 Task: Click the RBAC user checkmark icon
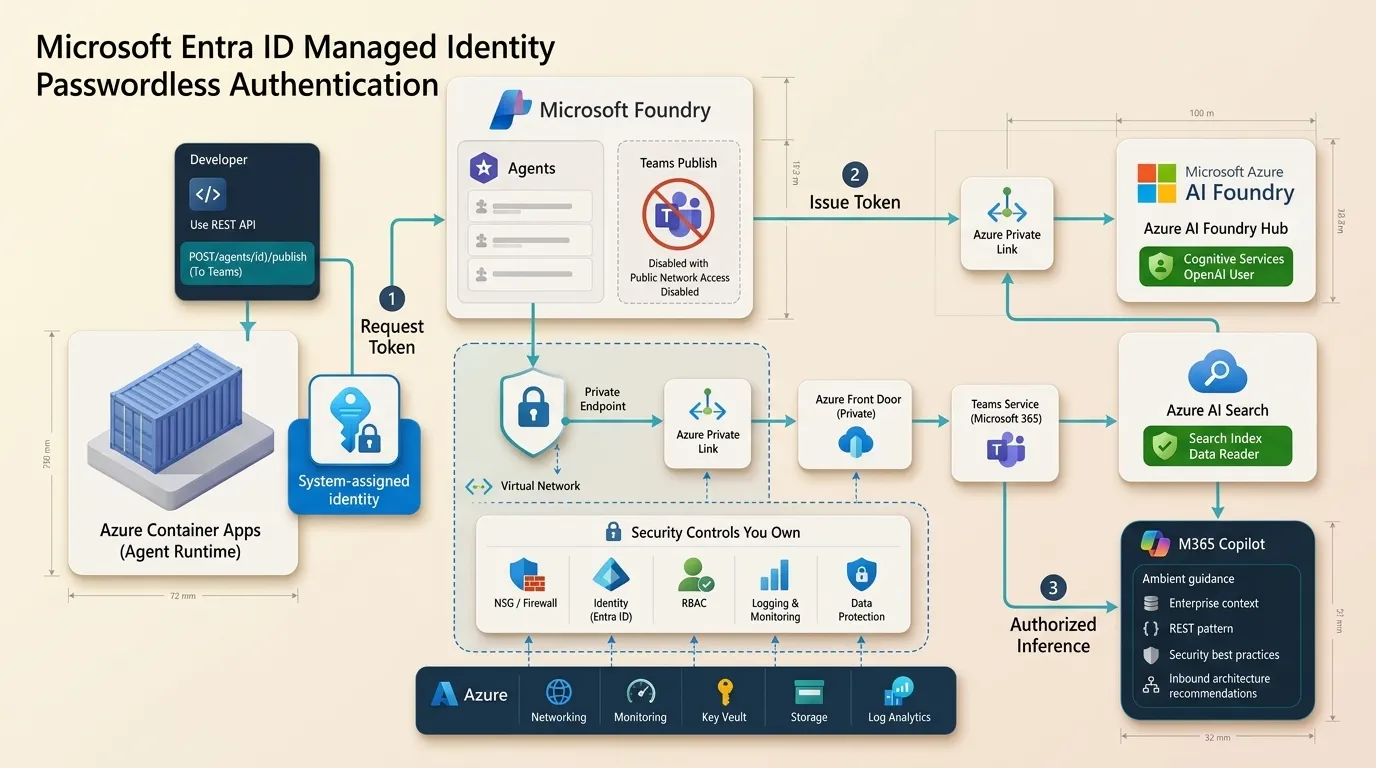[x=694, y=575]
